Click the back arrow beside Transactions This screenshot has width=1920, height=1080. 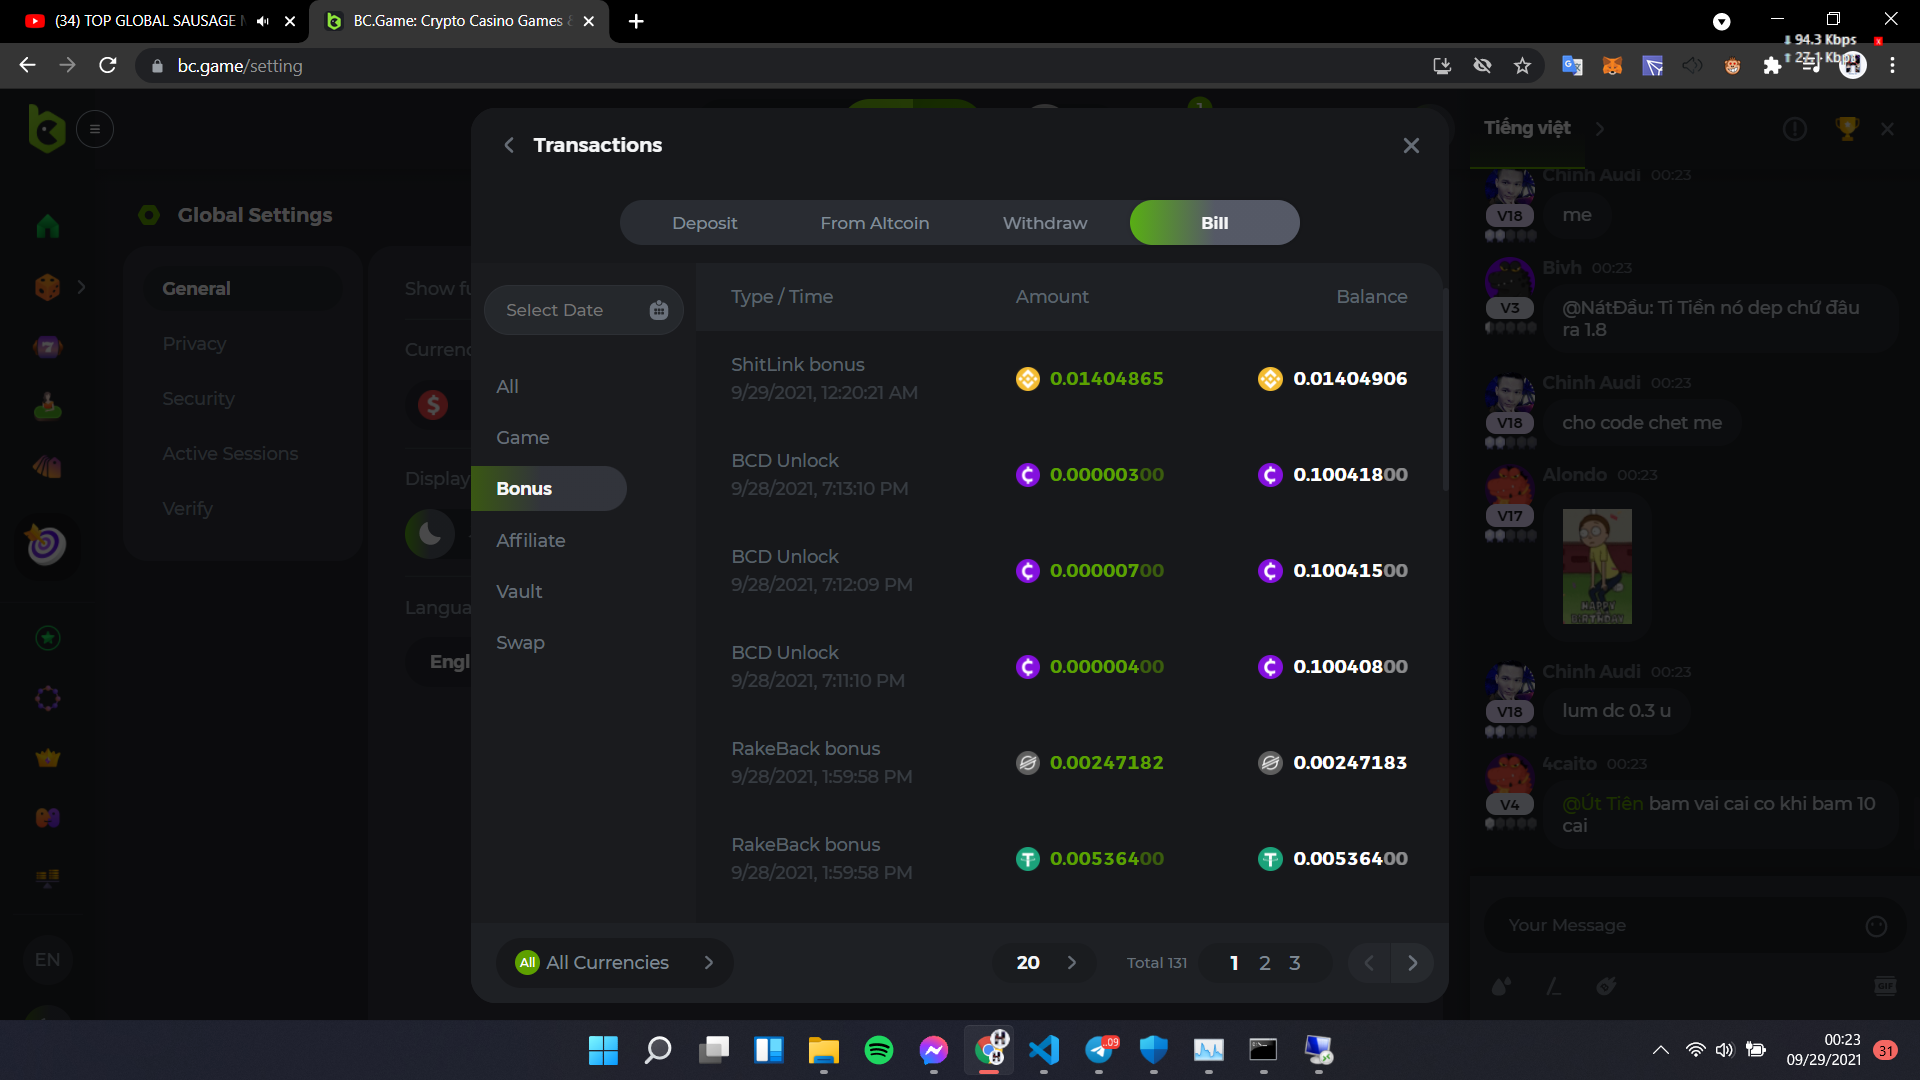pyautogui.click(x=509, y=145)
